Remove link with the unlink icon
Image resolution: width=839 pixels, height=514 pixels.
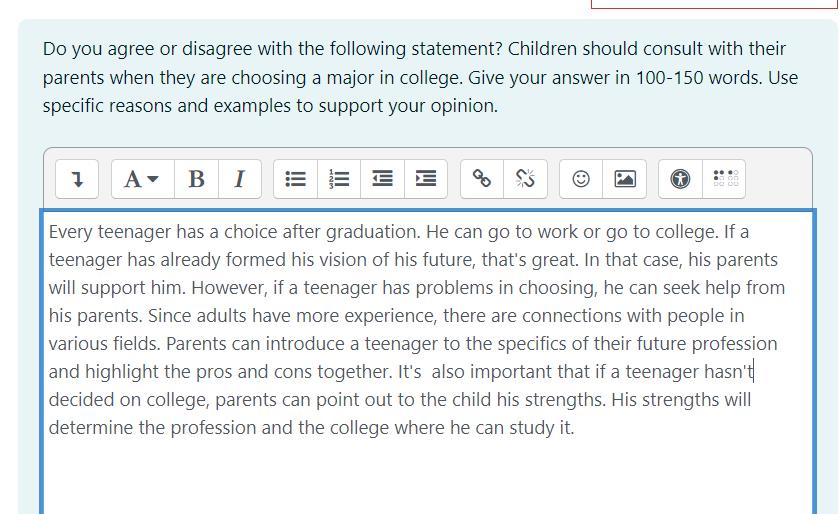525,179
